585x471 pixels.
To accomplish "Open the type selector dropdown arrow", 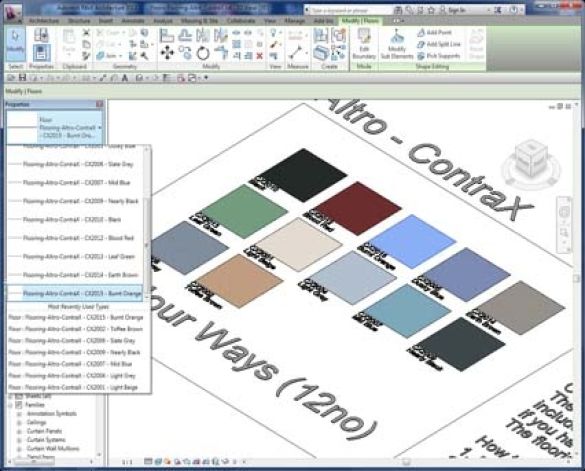I will 100,128.
